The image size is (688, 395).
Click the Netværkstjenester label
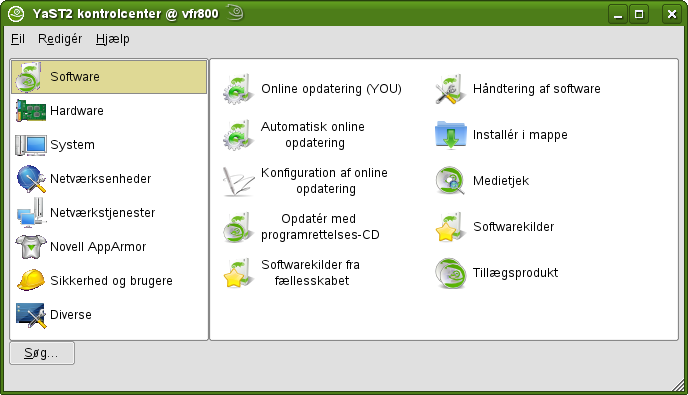(x=103, y=213)
